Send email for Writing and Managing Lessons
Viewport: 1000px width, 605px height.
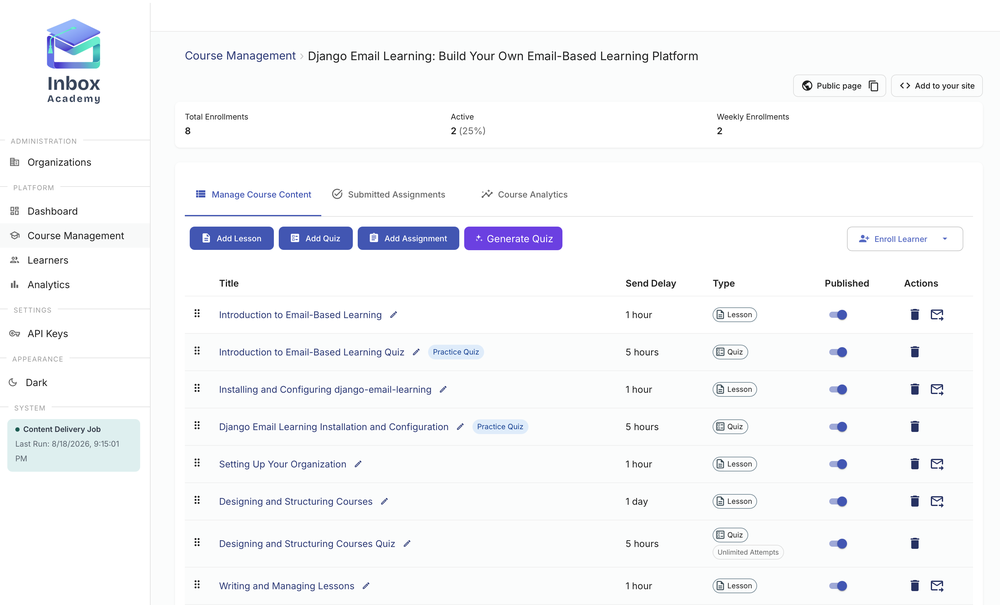tap(937, 585)
